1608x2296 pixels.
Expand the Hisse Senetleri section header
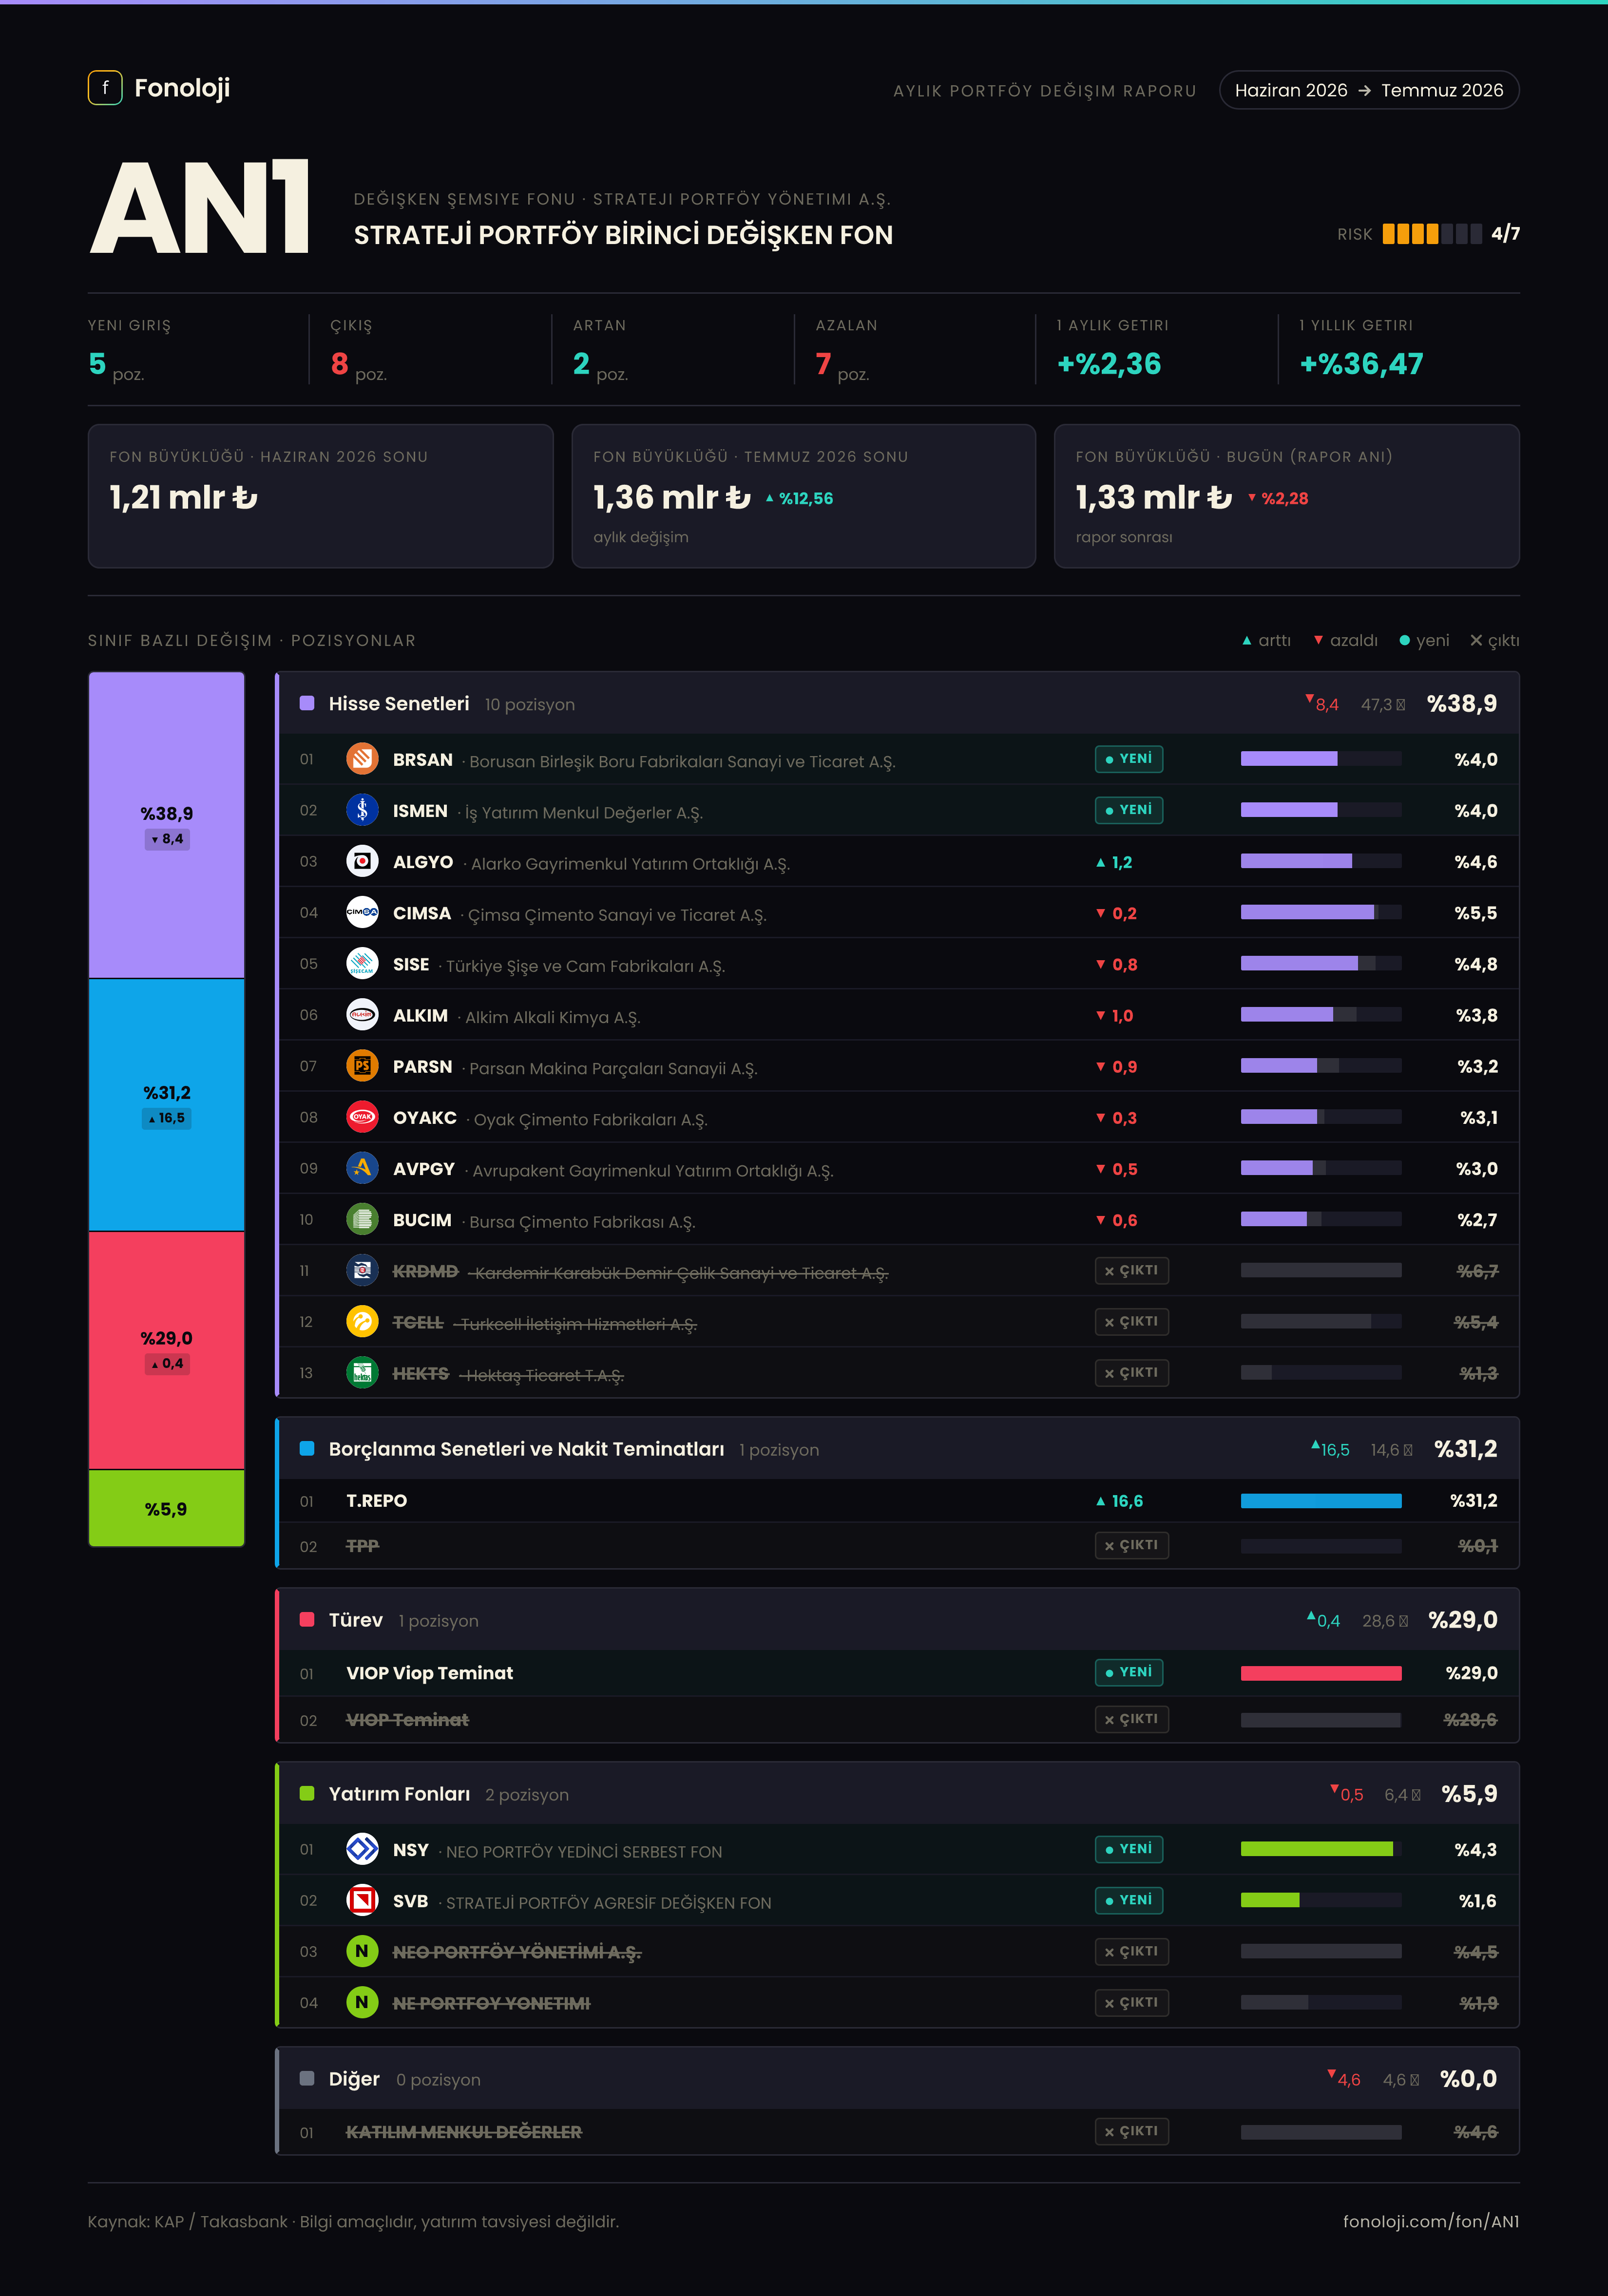[898, 704]
